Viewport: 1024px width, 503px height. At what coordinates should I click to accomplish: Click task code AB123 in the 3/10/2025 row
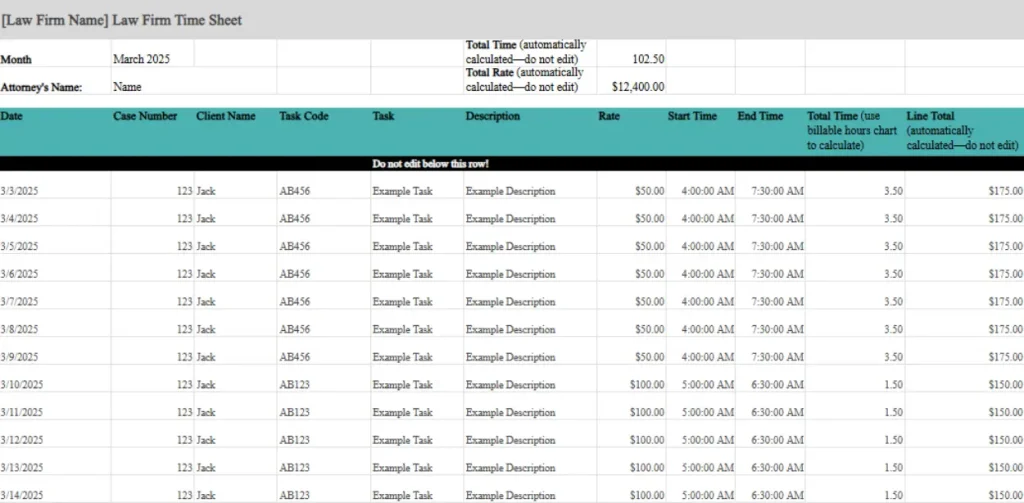(x=295, y=385)
